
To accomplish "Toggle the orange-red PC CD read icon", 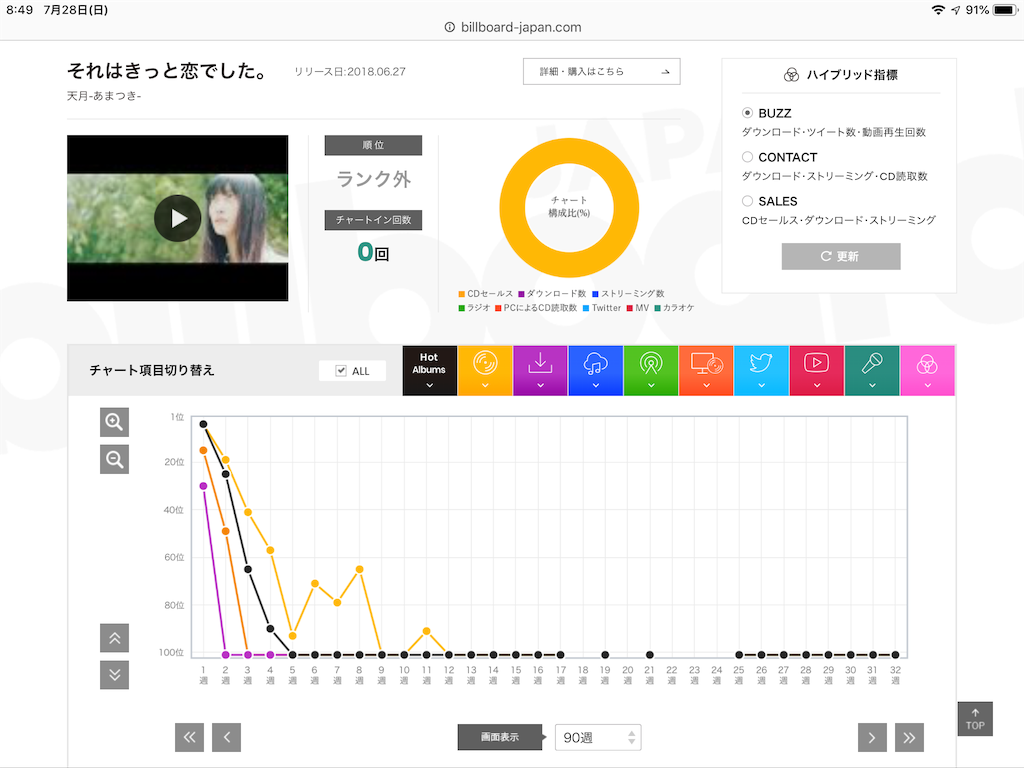I will (x=706, y=370).
